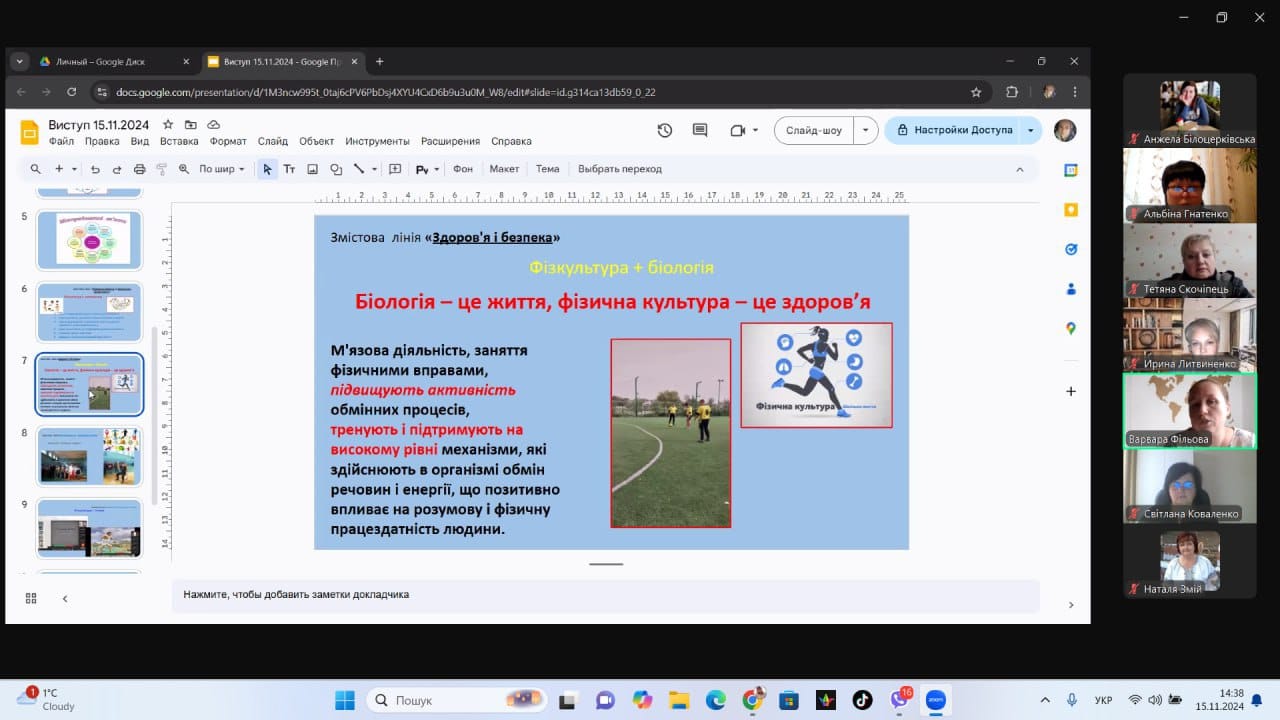The height and width of the screenshot is (720, 1280).
Task: Click the speaker notes field
Action: [x=605, y=594]
